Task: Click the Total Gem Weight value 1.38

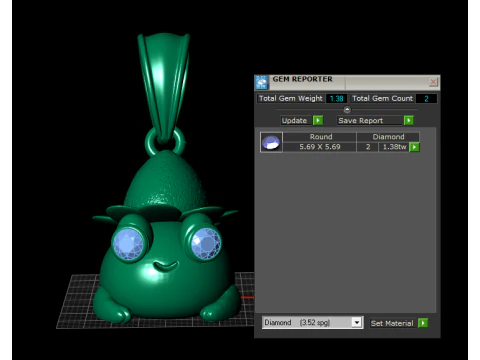Action: [337, 99]
